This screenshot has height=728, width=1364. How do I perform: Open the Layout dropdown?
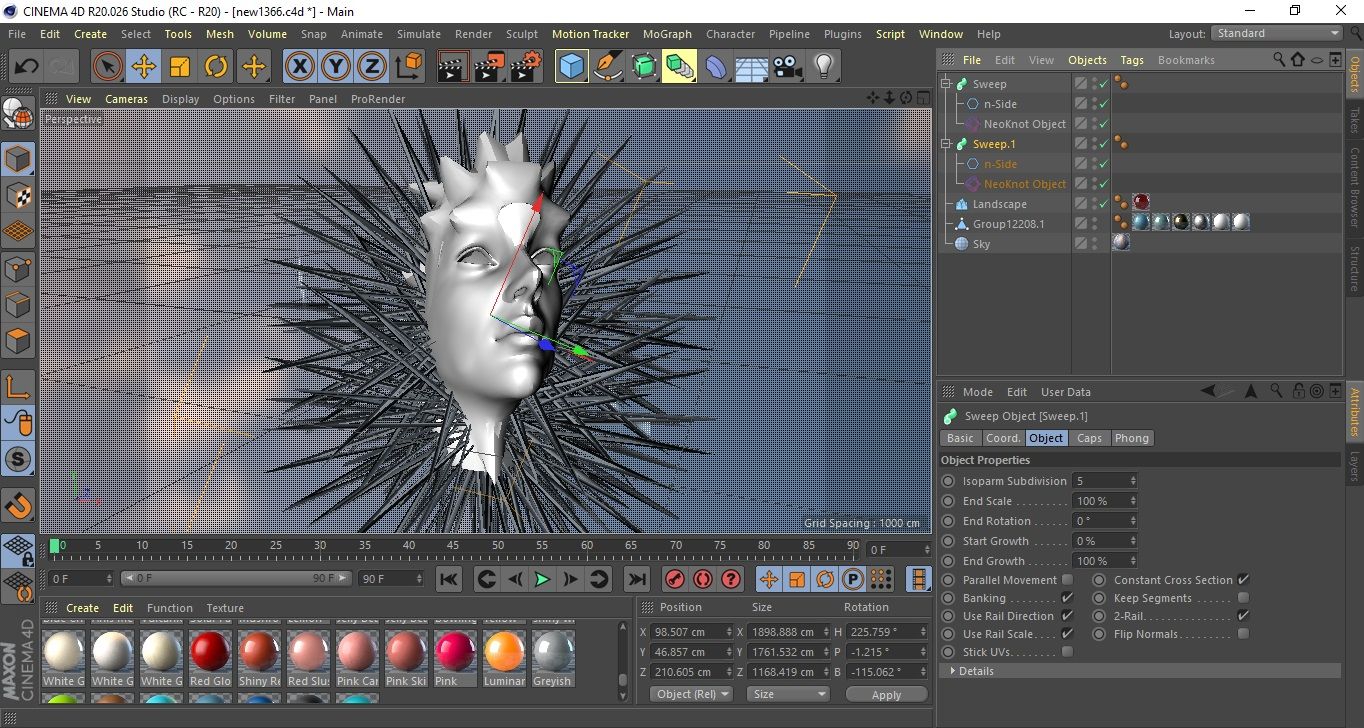coord(1277,33)
